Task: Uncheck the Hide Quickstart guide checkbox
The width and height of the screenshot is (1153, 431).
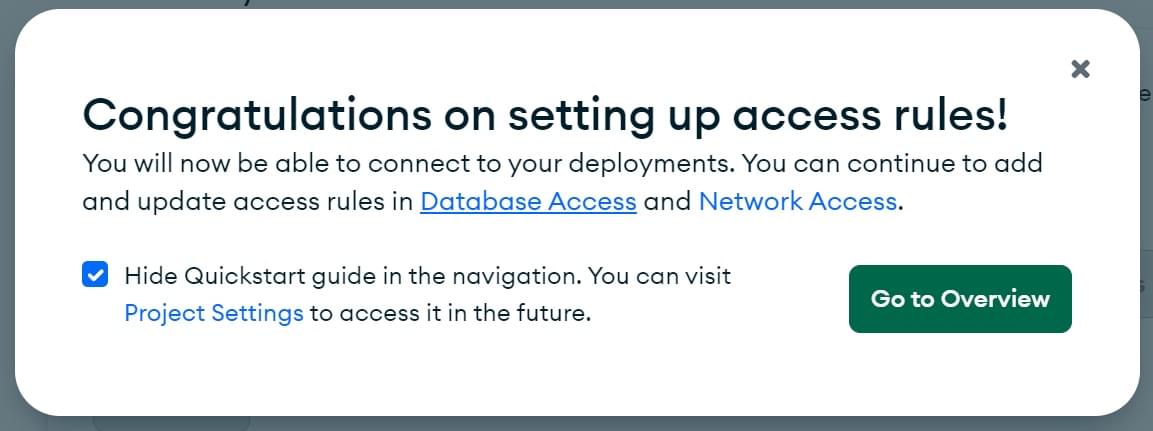Action: coord(95,275)
